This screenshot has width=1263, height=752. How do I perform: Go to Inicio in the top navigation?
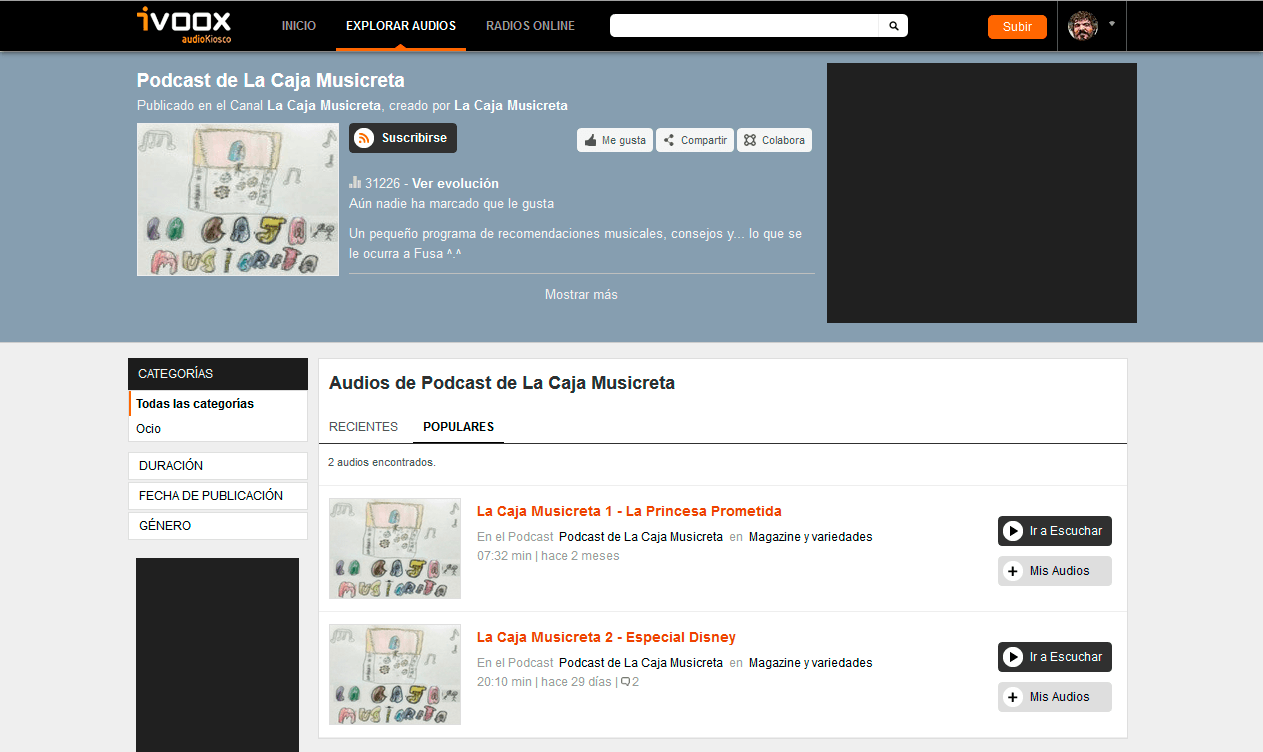tap(298, 26)
